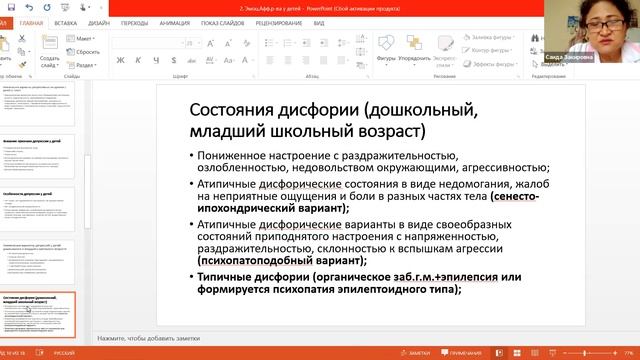Toggle strikethrough (abc) formatting
This screenshot has height=360, width=640.
coord(191,60)
